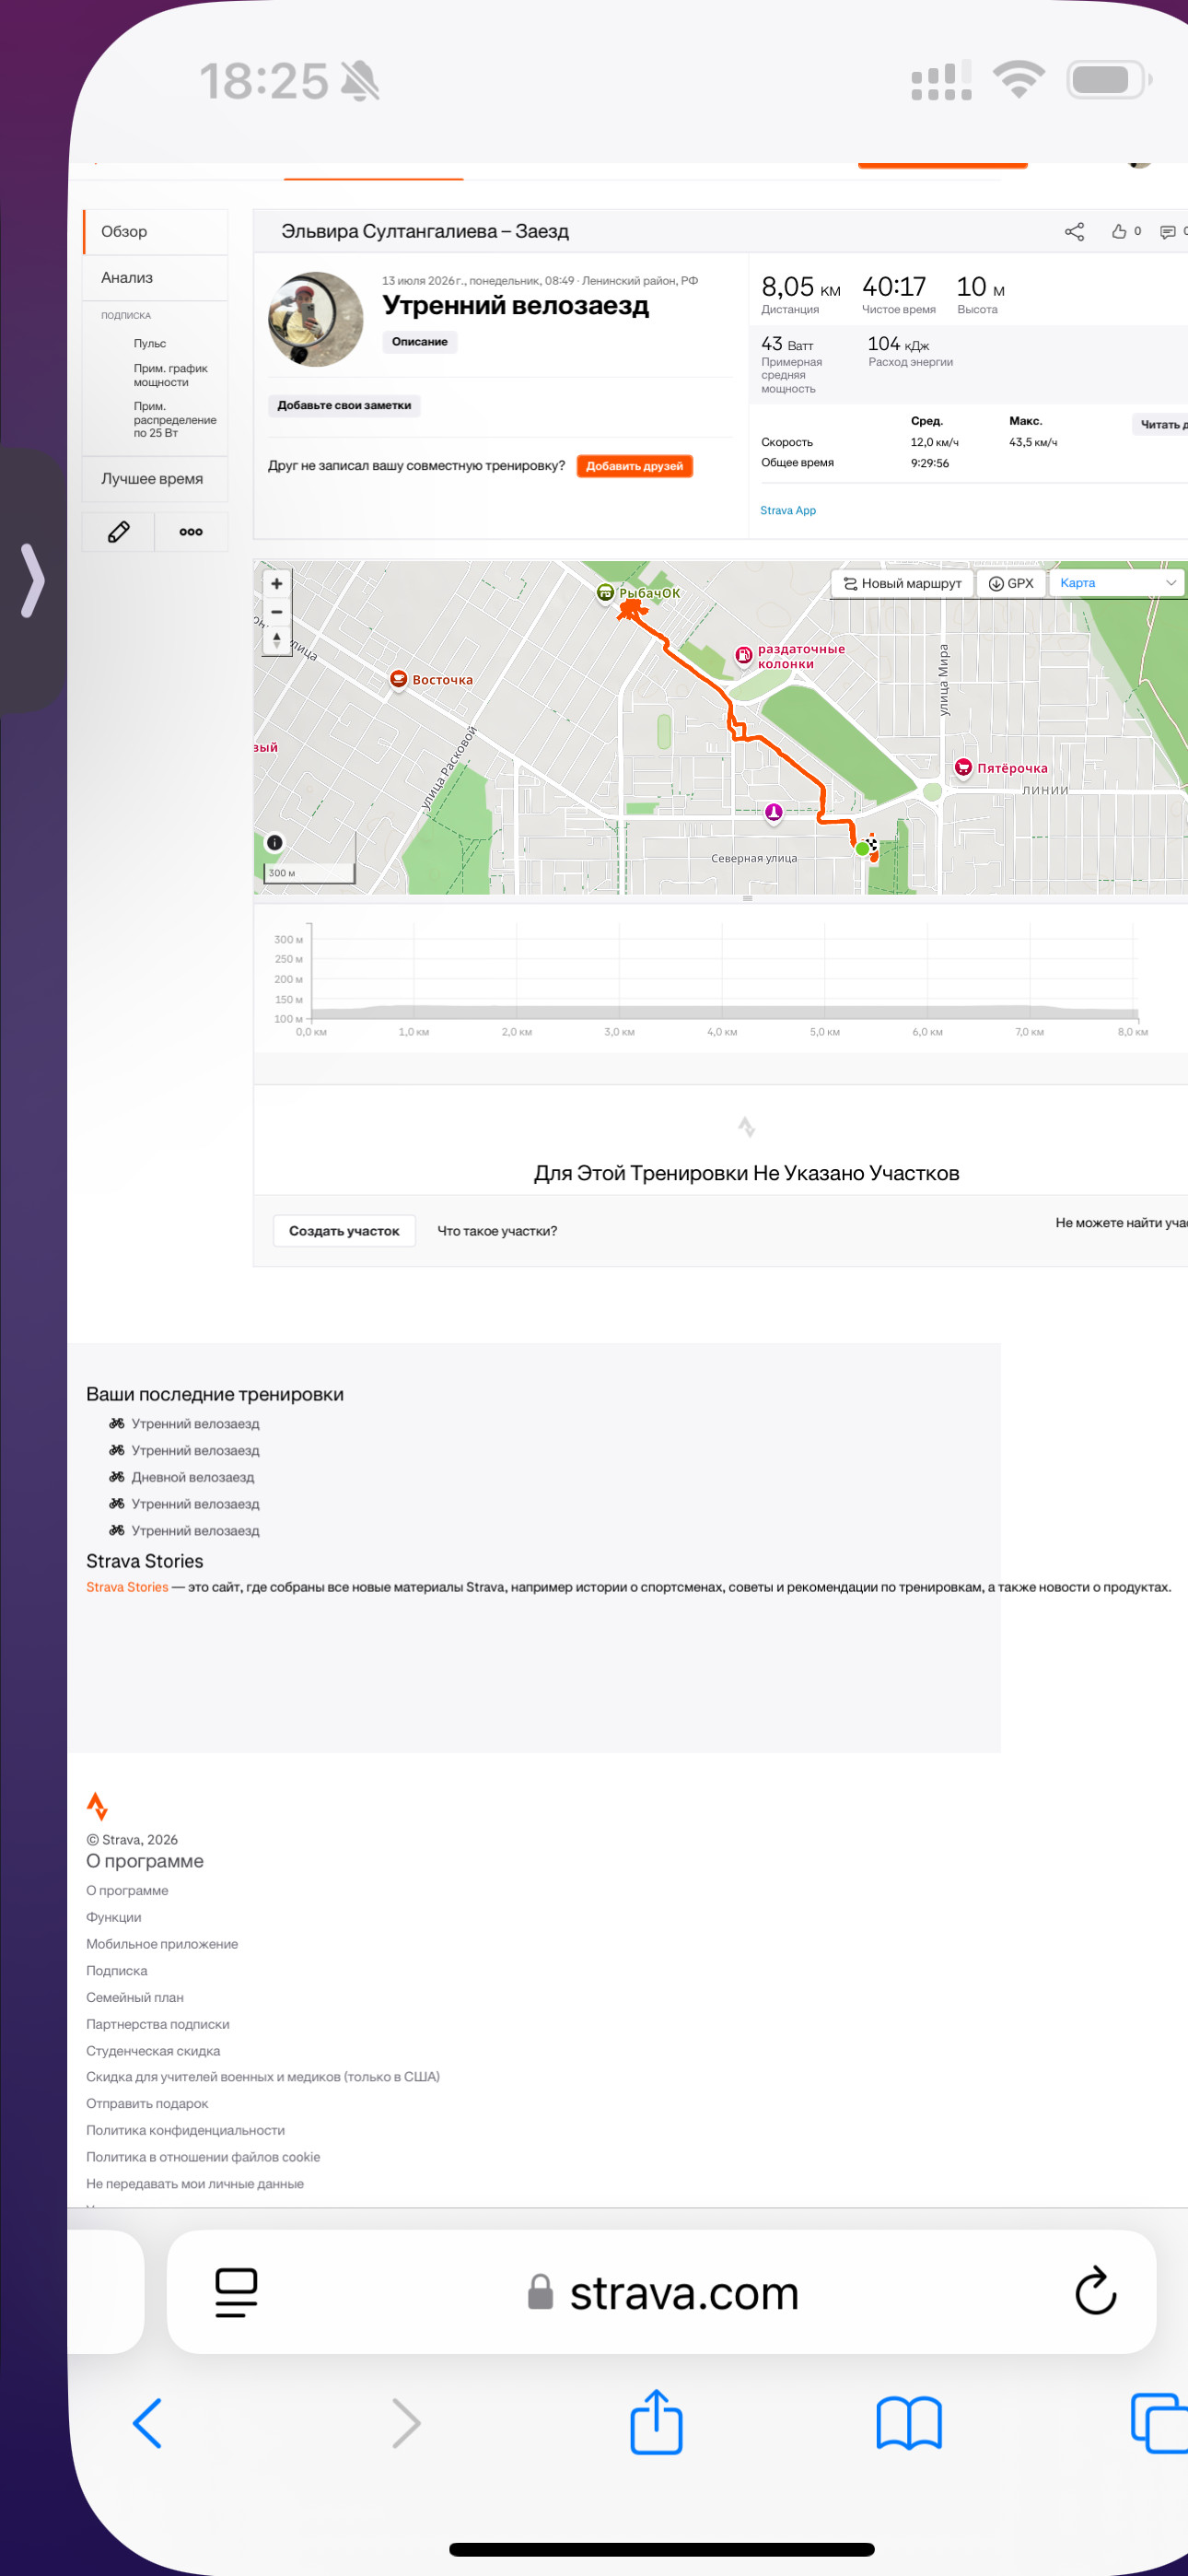
Task: Zoom out on the map
Action: [x=277, y=612]
